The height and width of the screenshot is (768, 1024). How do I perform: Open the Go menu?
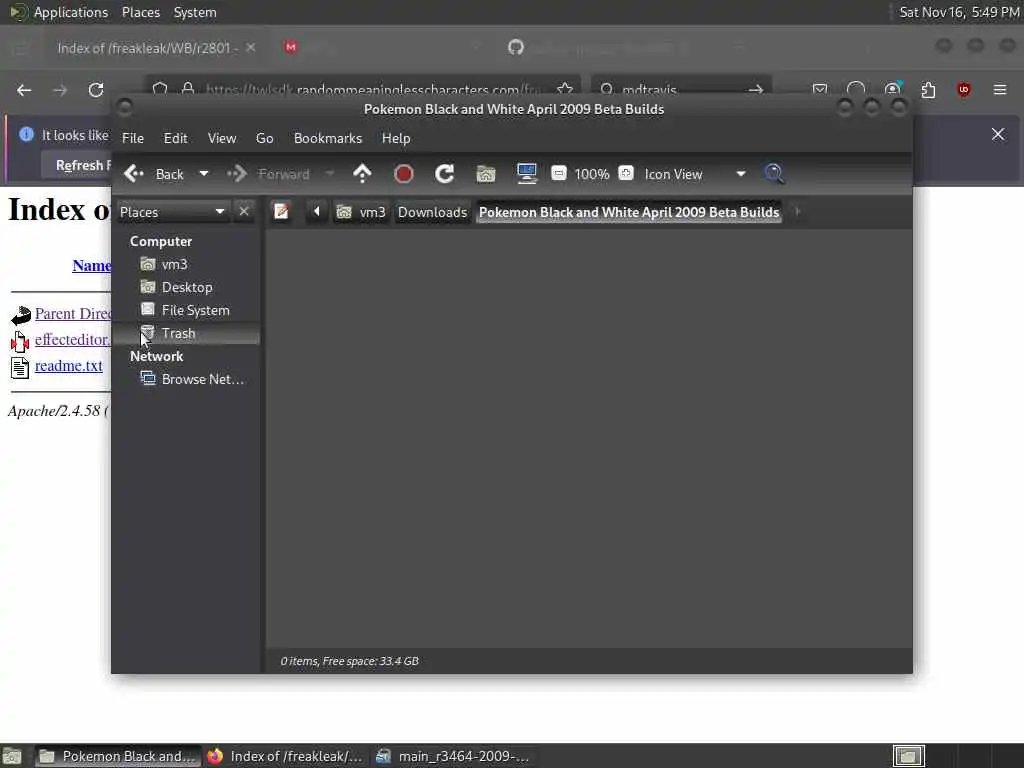[x=264, y=138]
